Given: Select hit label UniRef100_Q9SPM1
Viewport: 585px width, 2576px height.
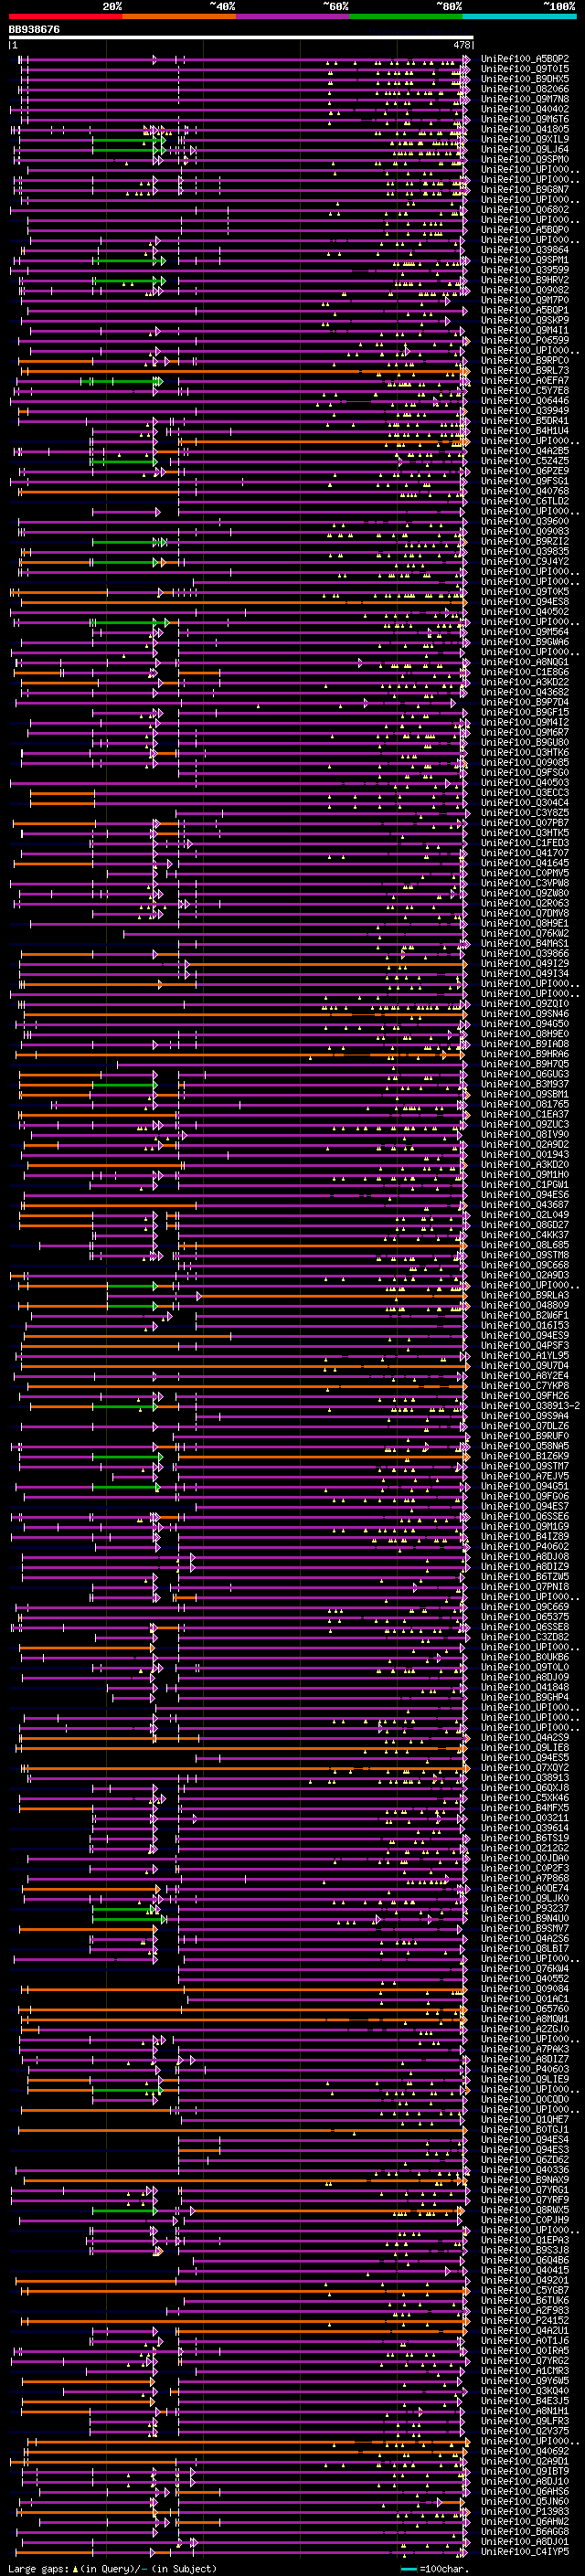Looking at the screenshot, I should click(525, 260).
